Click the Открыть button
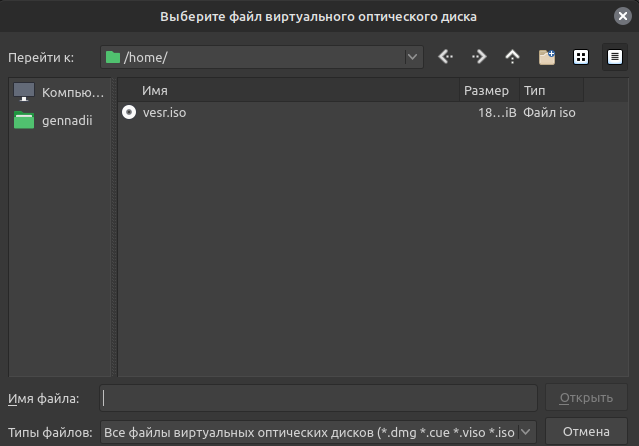 pyautogui.click(x=586, y=398)
